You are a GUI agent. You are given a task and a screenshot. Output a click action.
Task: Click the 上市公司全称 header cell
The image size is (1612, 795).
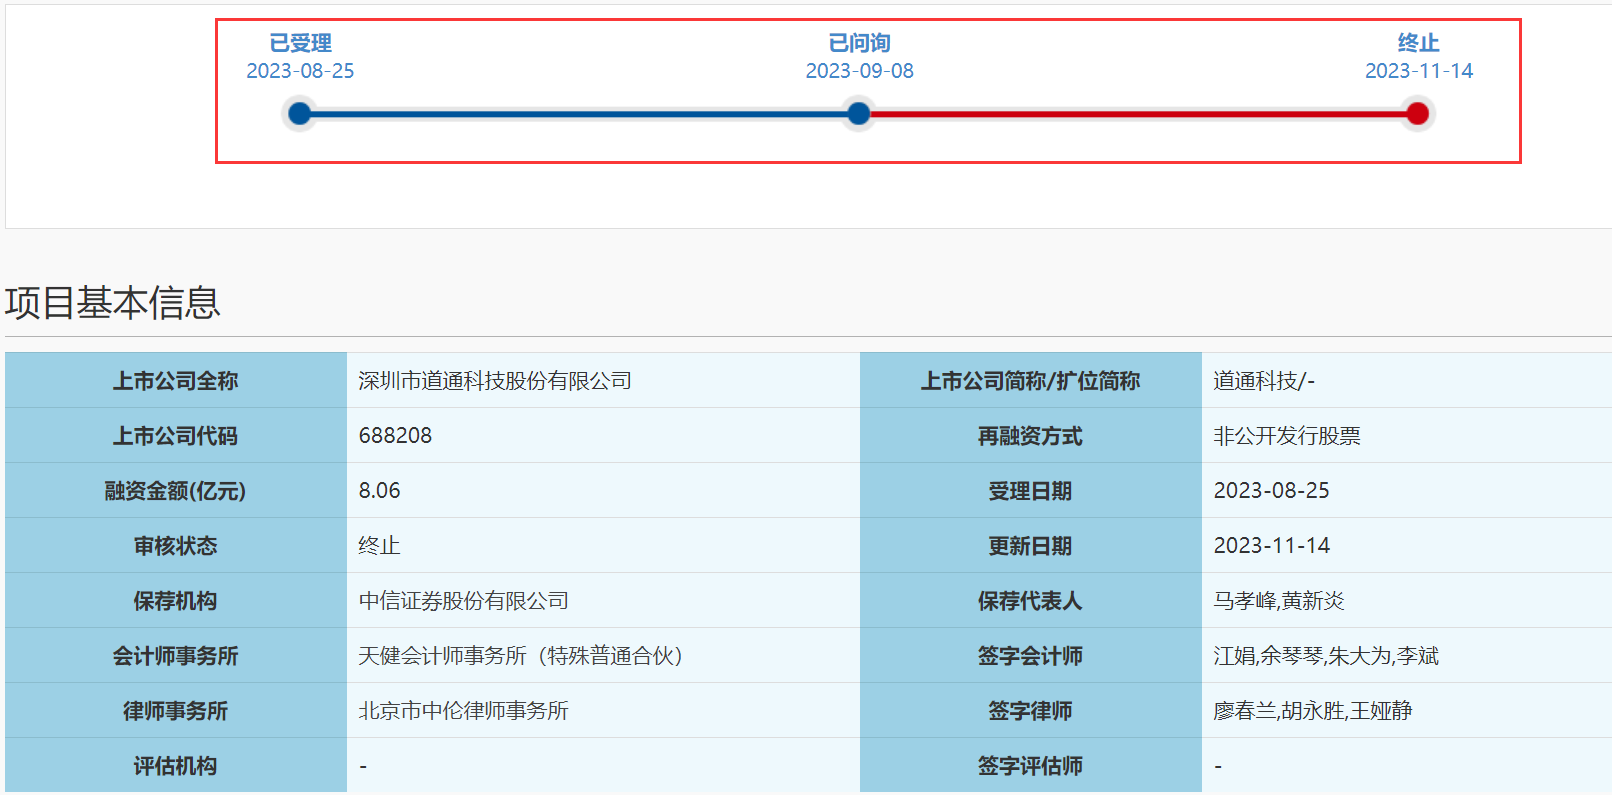click(x=176, y=380)
